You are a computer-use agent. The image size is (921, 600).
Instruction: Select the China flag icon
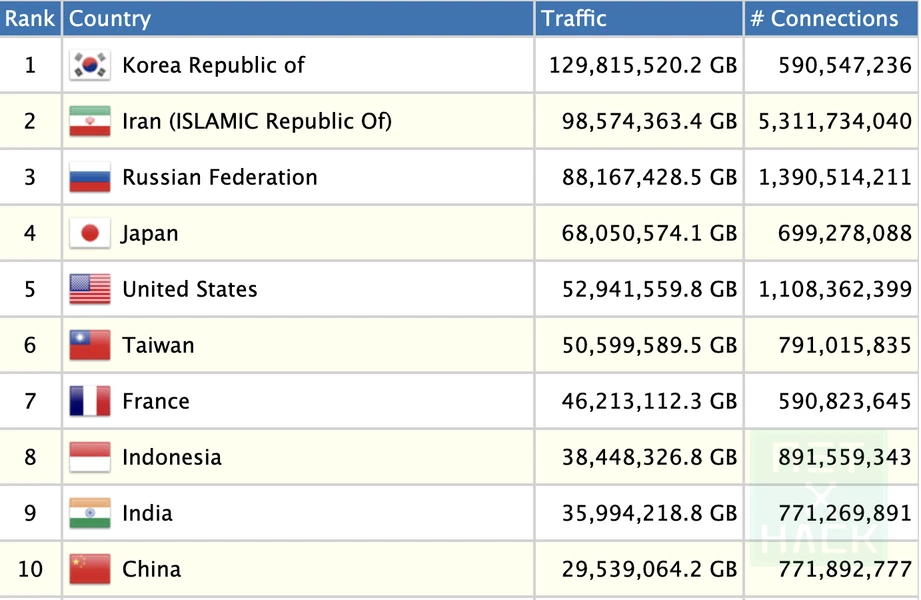point(89,569)
